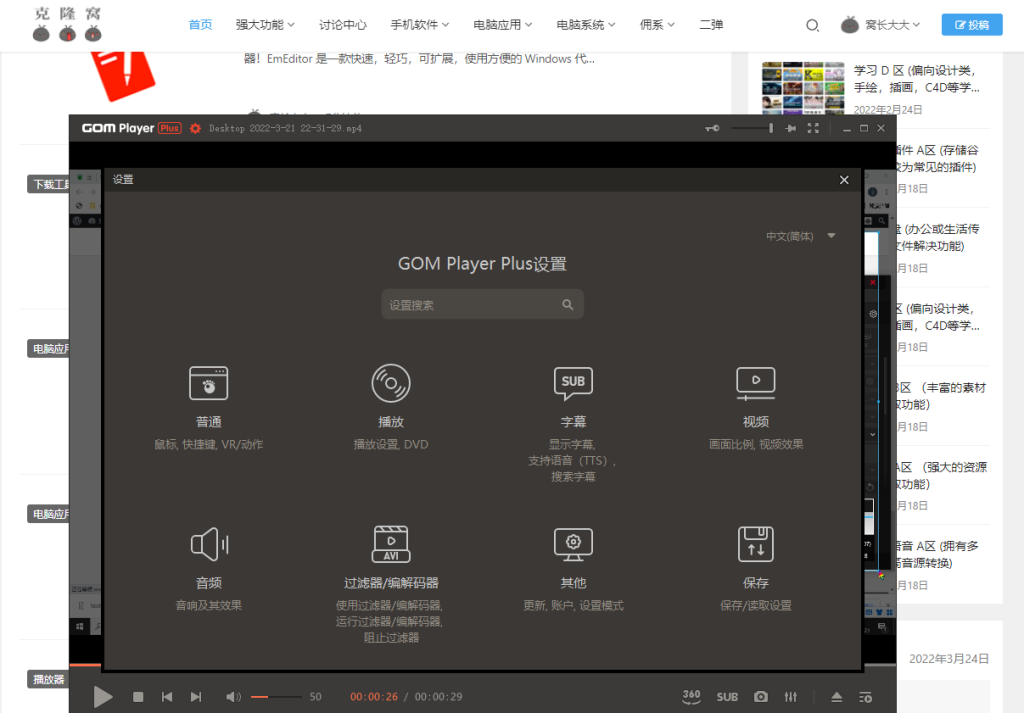The height and width of the screenshot is (713, 1024).
Task: Click the SUB subtitle button in control bar
Action: tap(727, 697)
